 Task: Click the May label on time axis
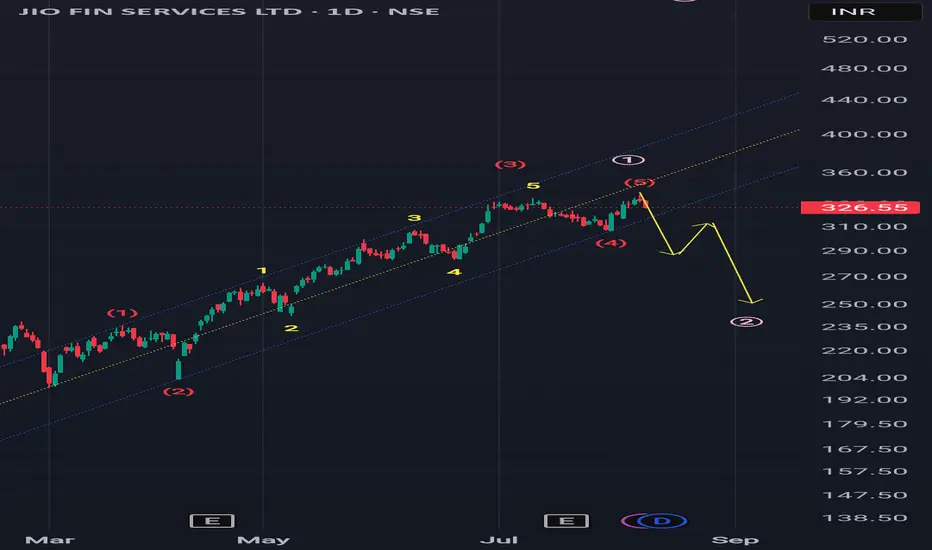(263, 540)
